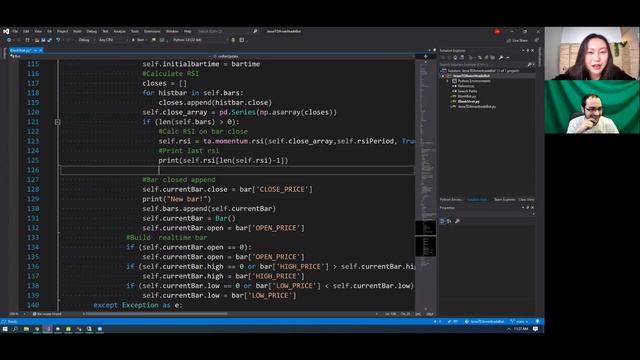Open the Debug configuration dropdown
The width and height of the screenshot is (640, 360).
click(x=86, y=40)
